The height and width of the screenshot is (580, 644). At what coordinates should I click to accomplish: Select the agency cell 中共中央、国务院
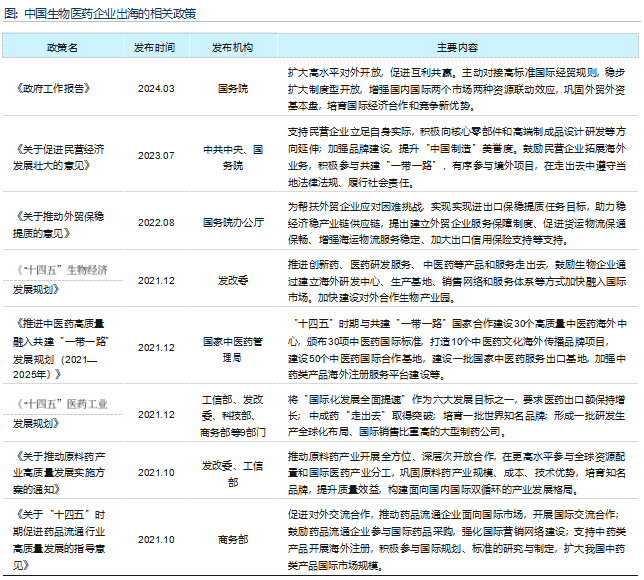pos(232,155)
